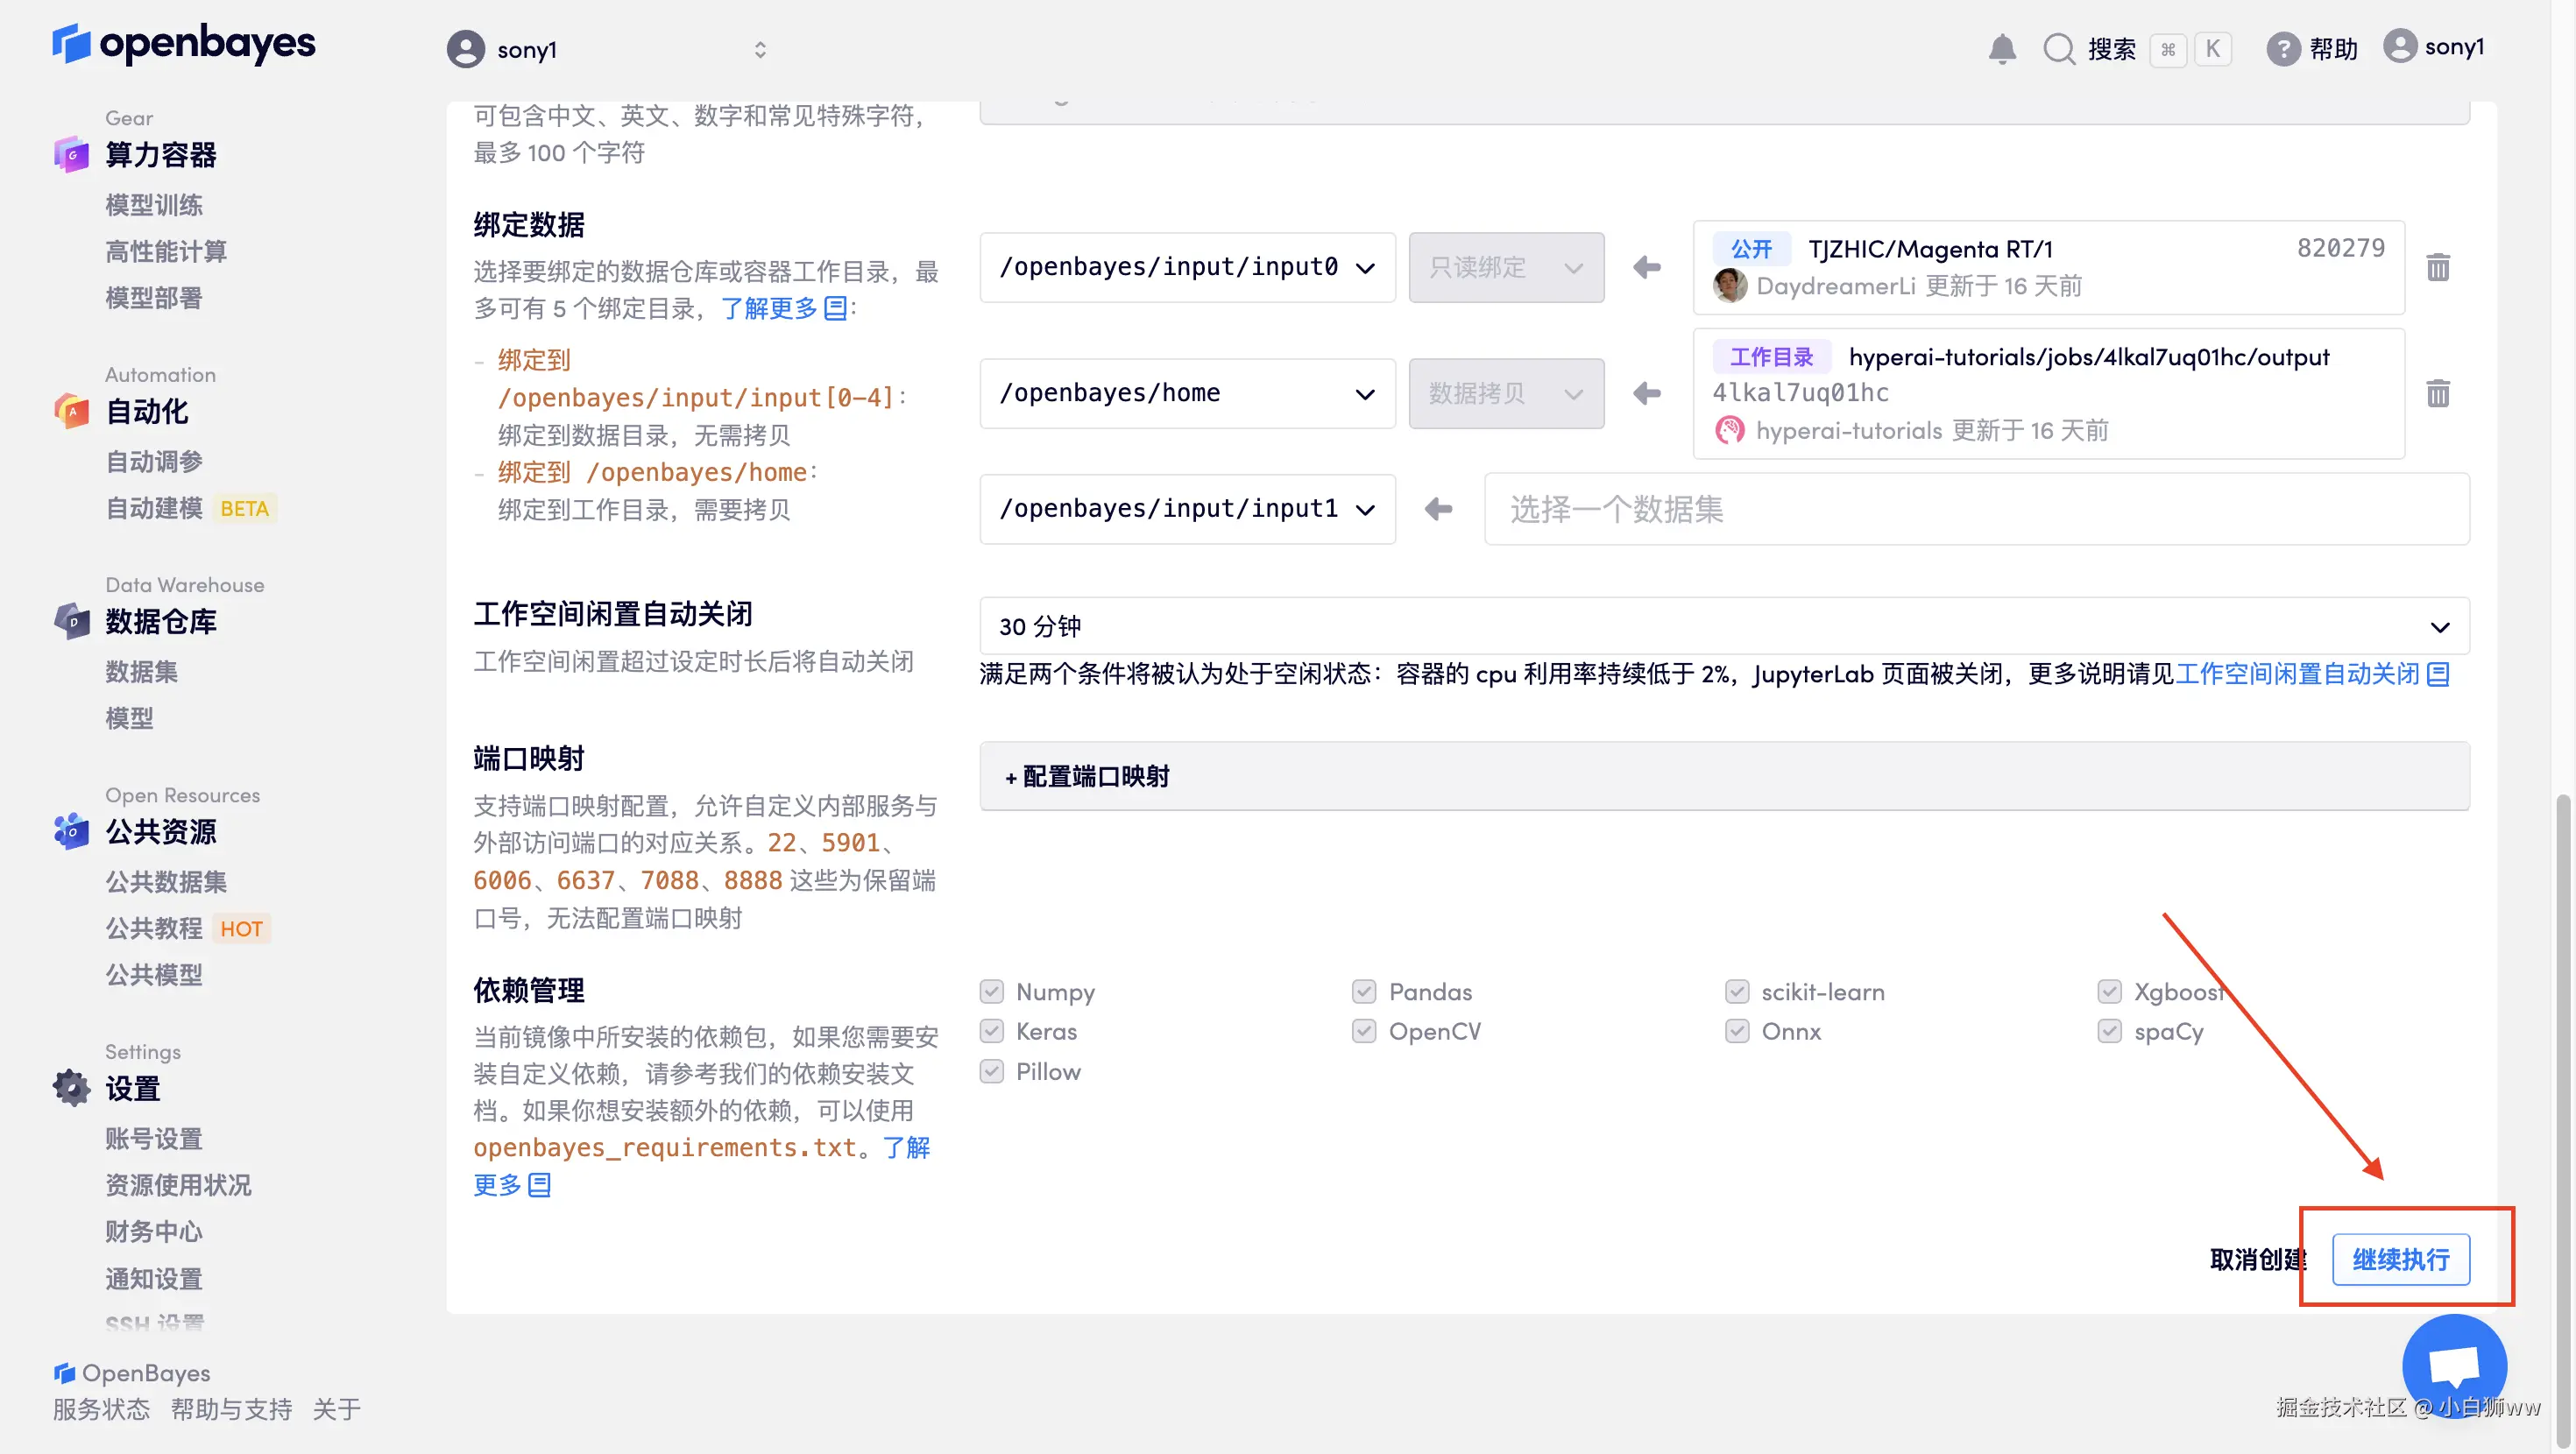The height and width of the screenshot is (1454, 2576).
Task: Click the 取消创建 button
Action: coord(2256,1259)
